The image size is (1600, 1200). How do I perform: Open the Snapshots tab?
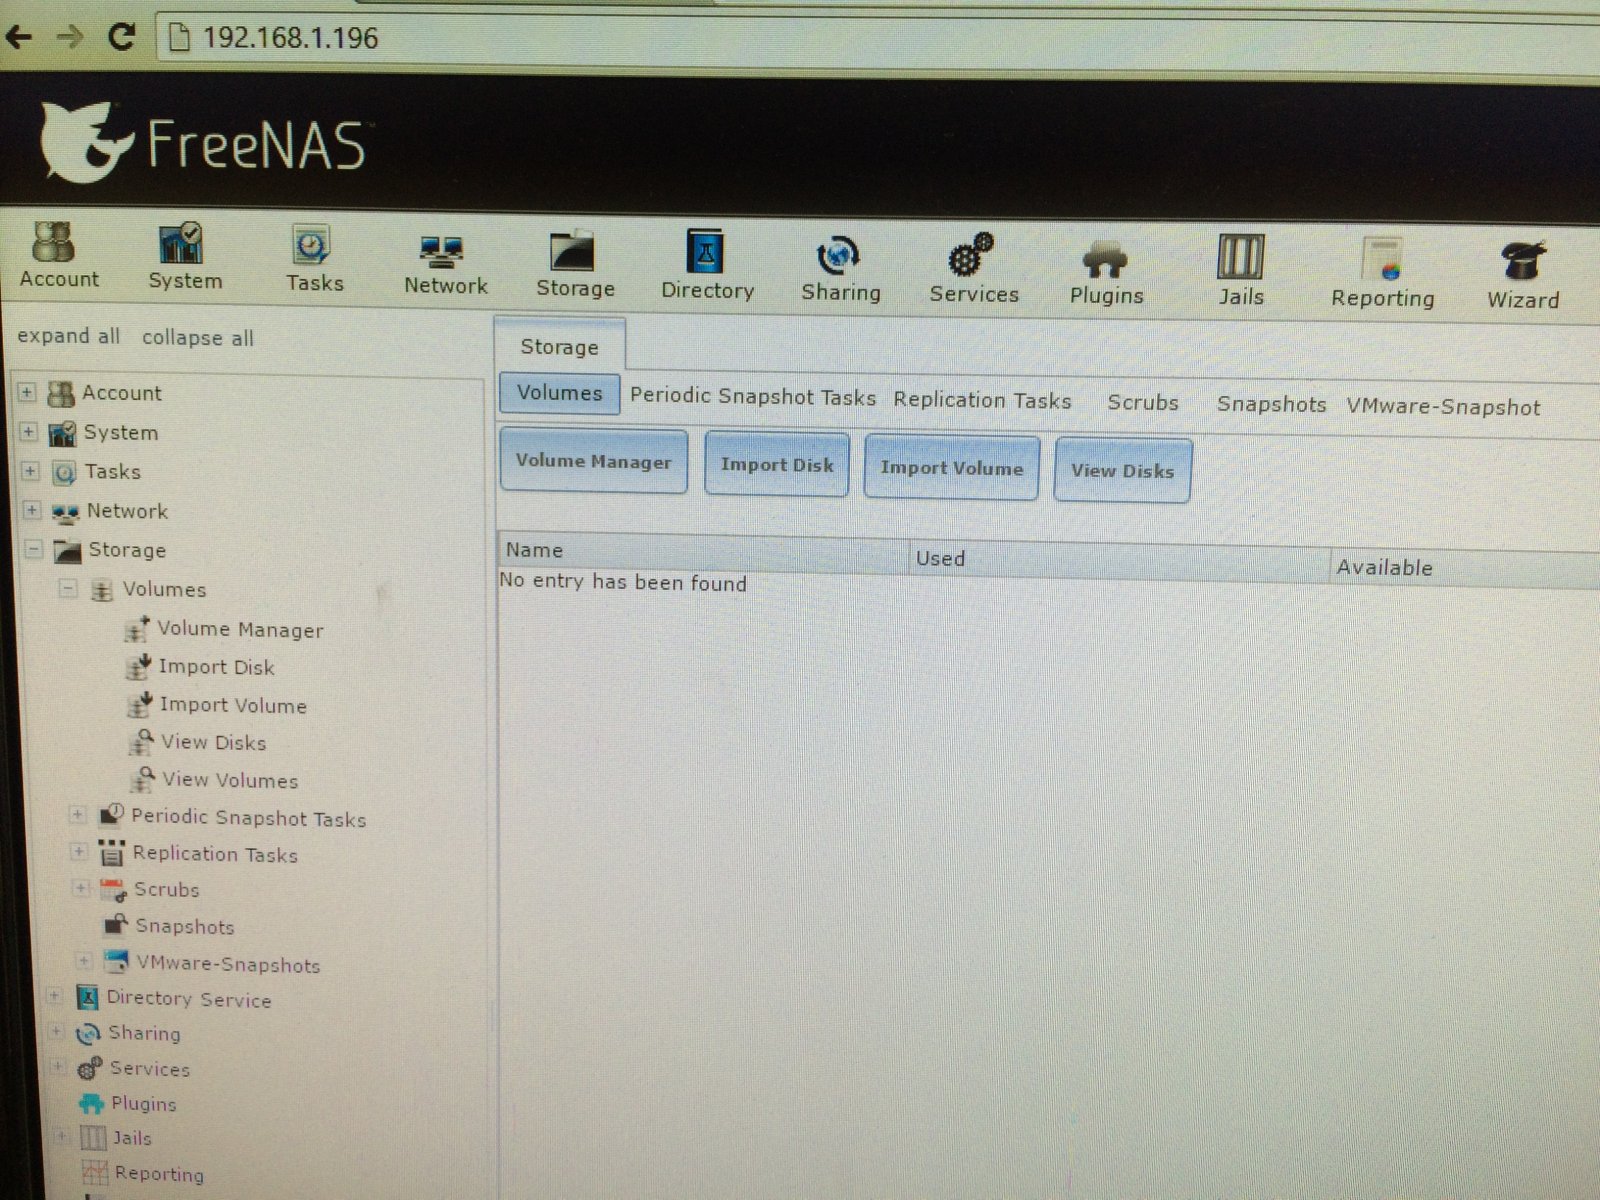(x=1271, y=404)
